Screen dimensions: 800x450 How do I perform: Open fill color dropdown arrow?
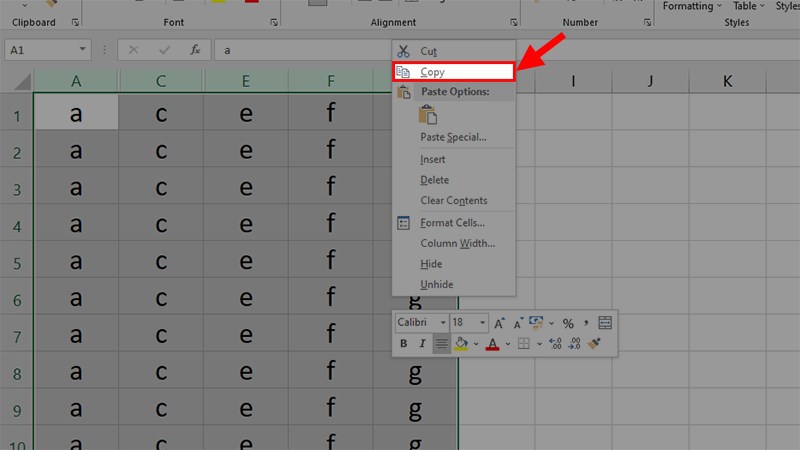coord(476,344)
